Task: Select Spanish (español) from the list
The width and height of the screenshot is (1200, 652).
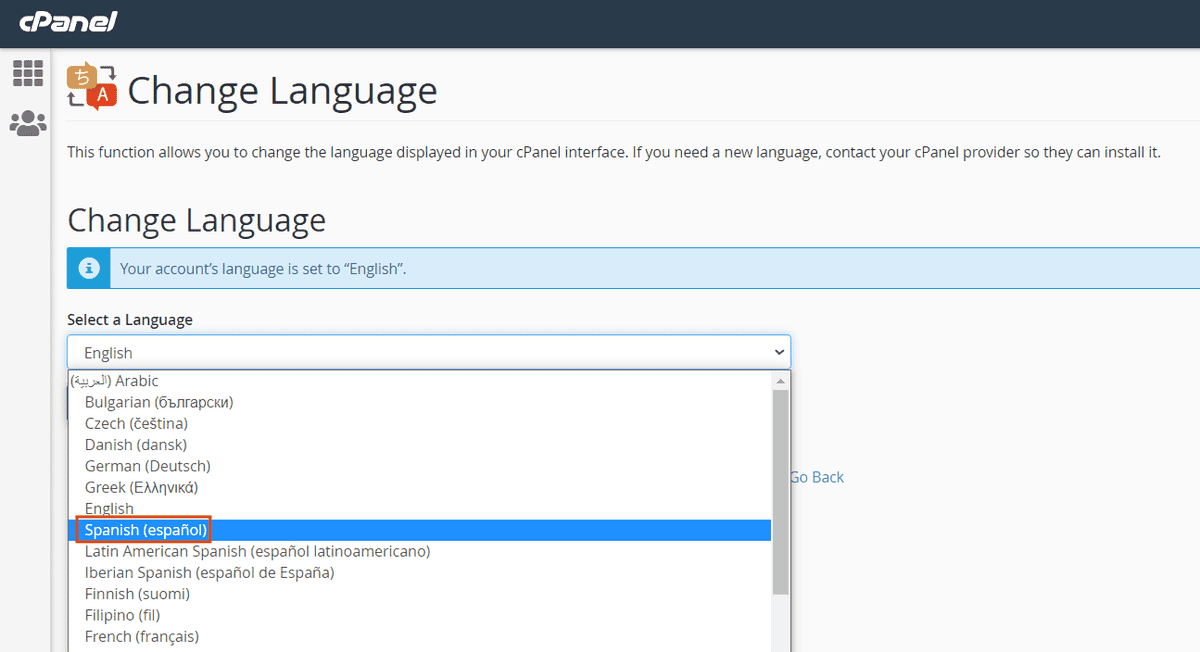Action: 144,529
